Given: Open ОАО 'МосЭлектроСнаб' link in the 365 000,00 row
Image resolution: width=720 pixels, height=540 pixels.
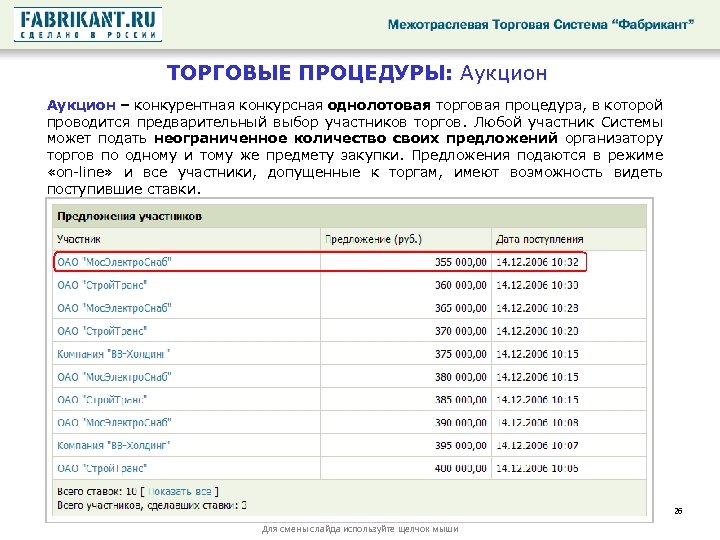Looking at the screenshot, I should click(x=114, y=308).
